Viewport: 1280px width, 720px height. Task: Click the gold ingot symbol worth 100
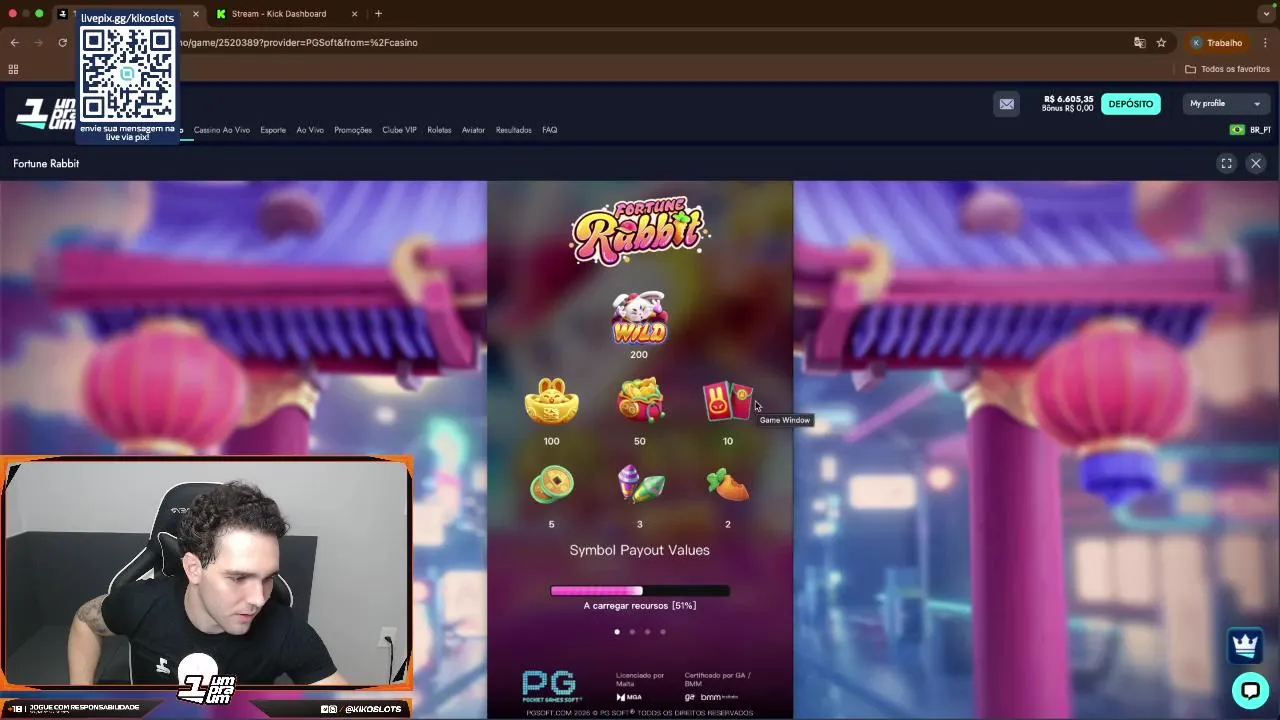click(x=552, y=402)
